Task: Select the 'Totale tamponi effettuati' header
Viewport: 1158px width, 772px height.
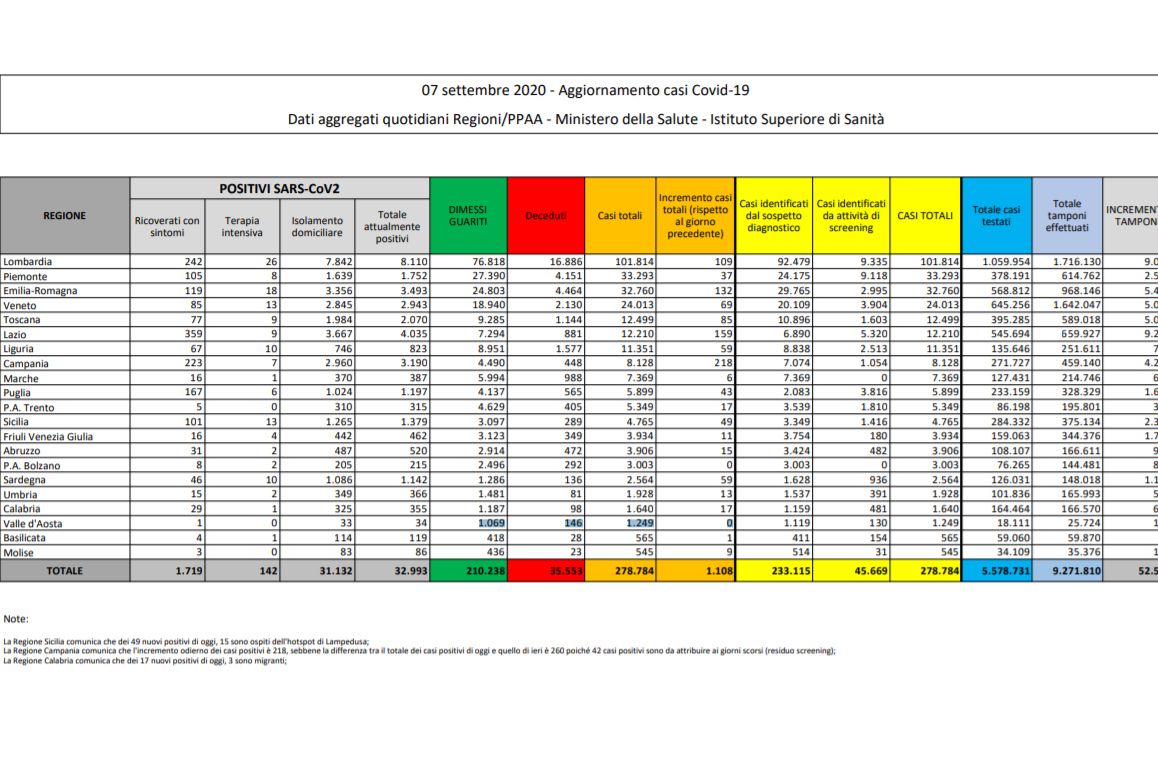Action: pyautogui.click(x=1067, y=215)
